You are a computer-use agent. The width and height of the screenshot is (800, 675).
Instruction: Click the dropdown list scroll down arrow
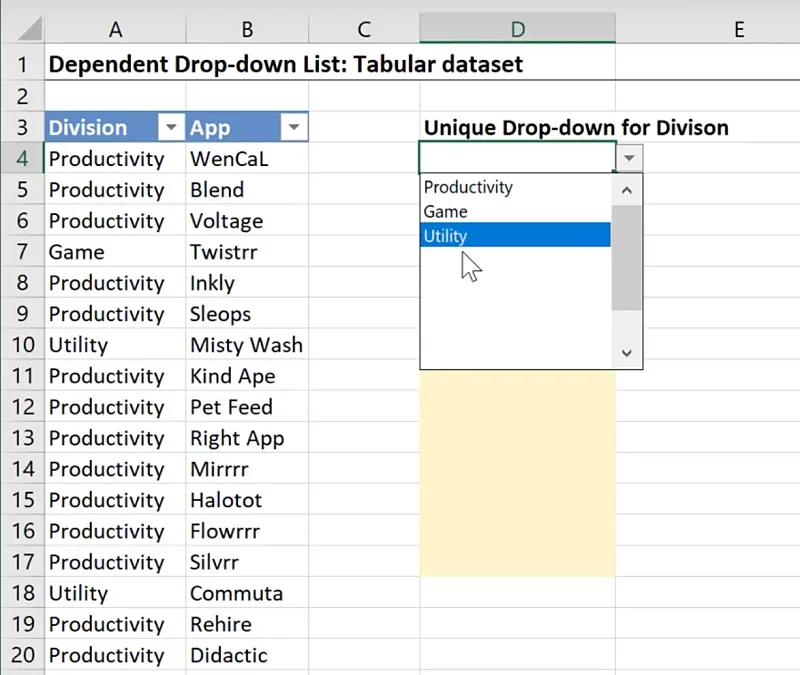[627, 353]
